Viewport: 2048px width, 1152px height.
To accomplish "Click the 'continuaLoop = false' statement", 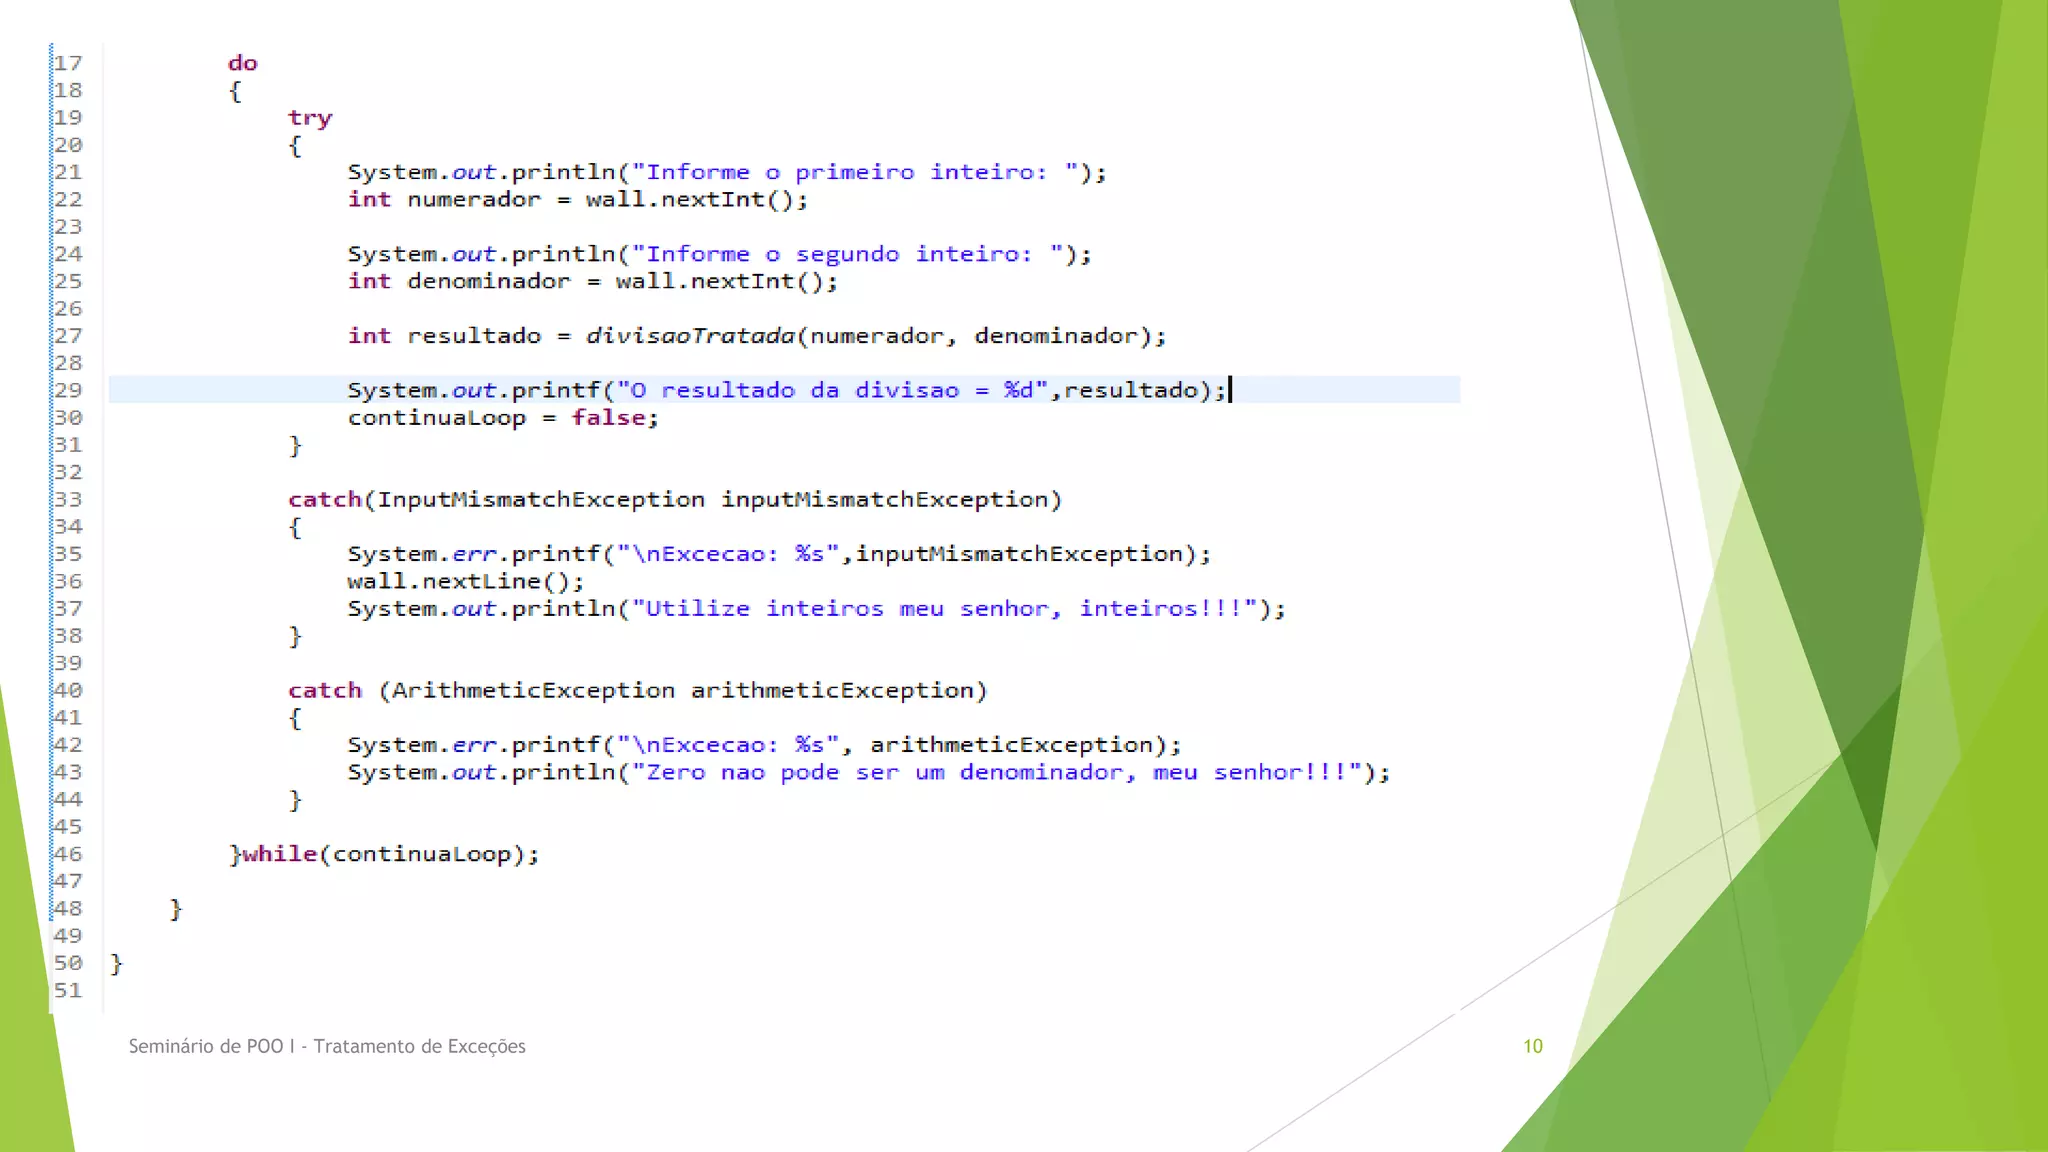I will pos(503,418).
